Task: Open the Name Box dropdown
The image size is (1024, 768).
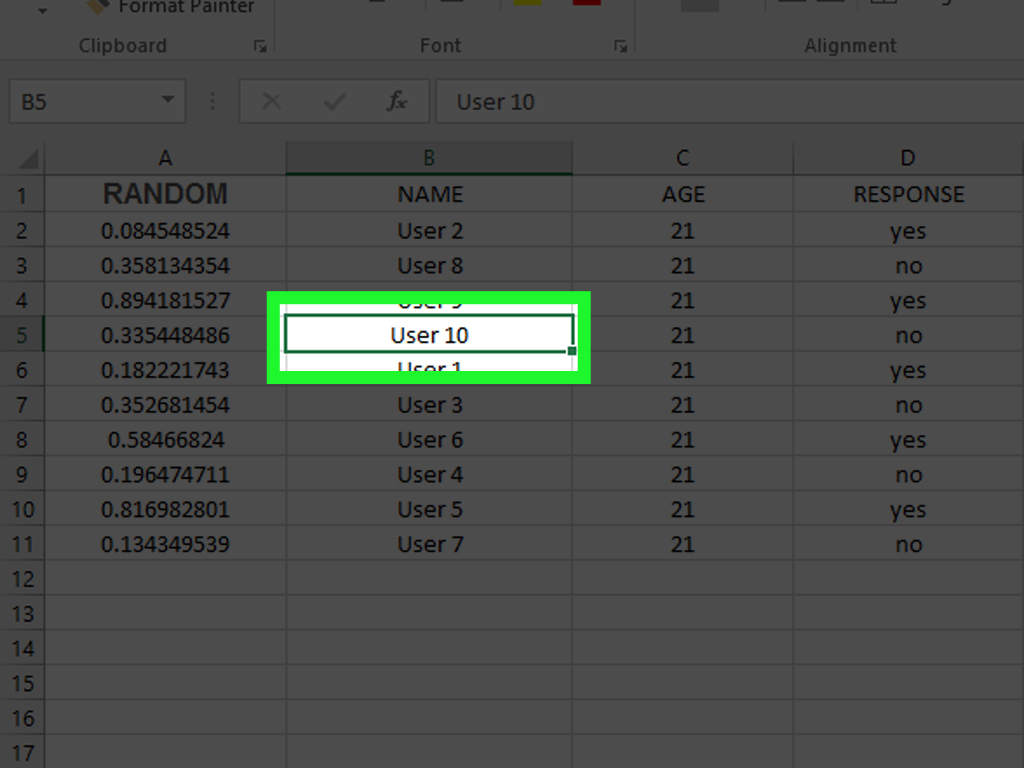Action: 167,100
